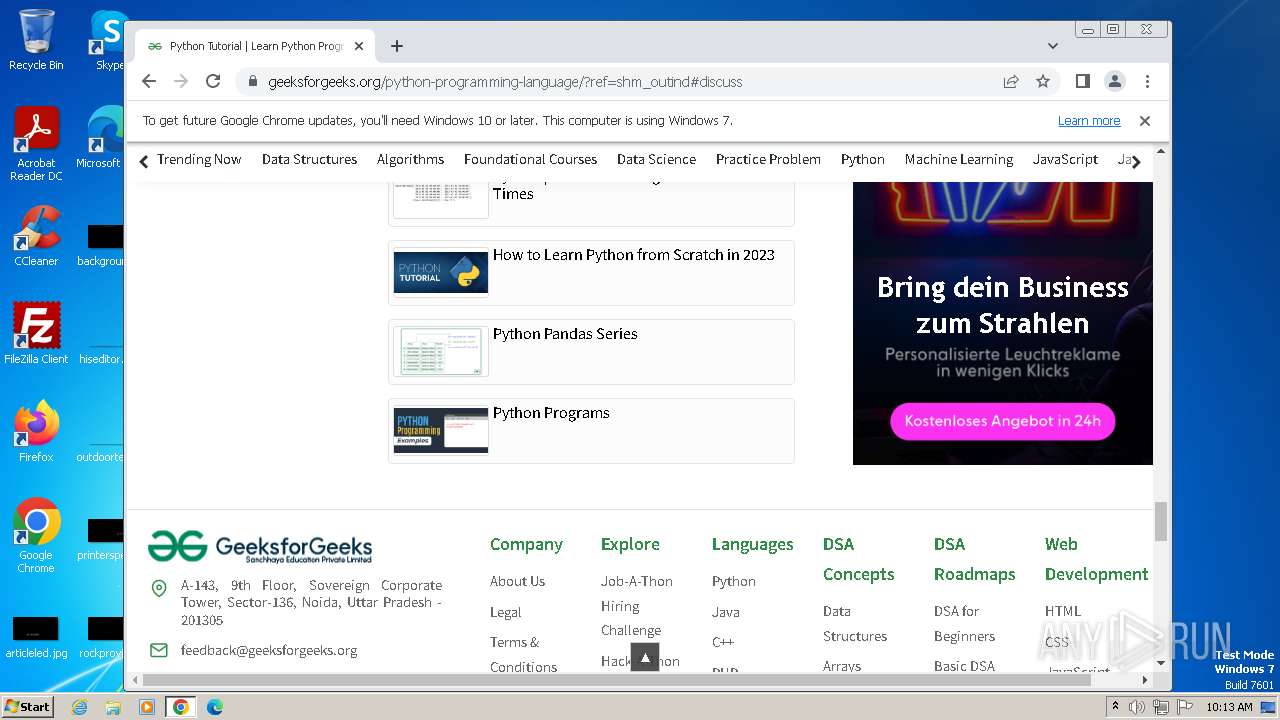Click the scroll-to-top arrow button

coord(645,657)
